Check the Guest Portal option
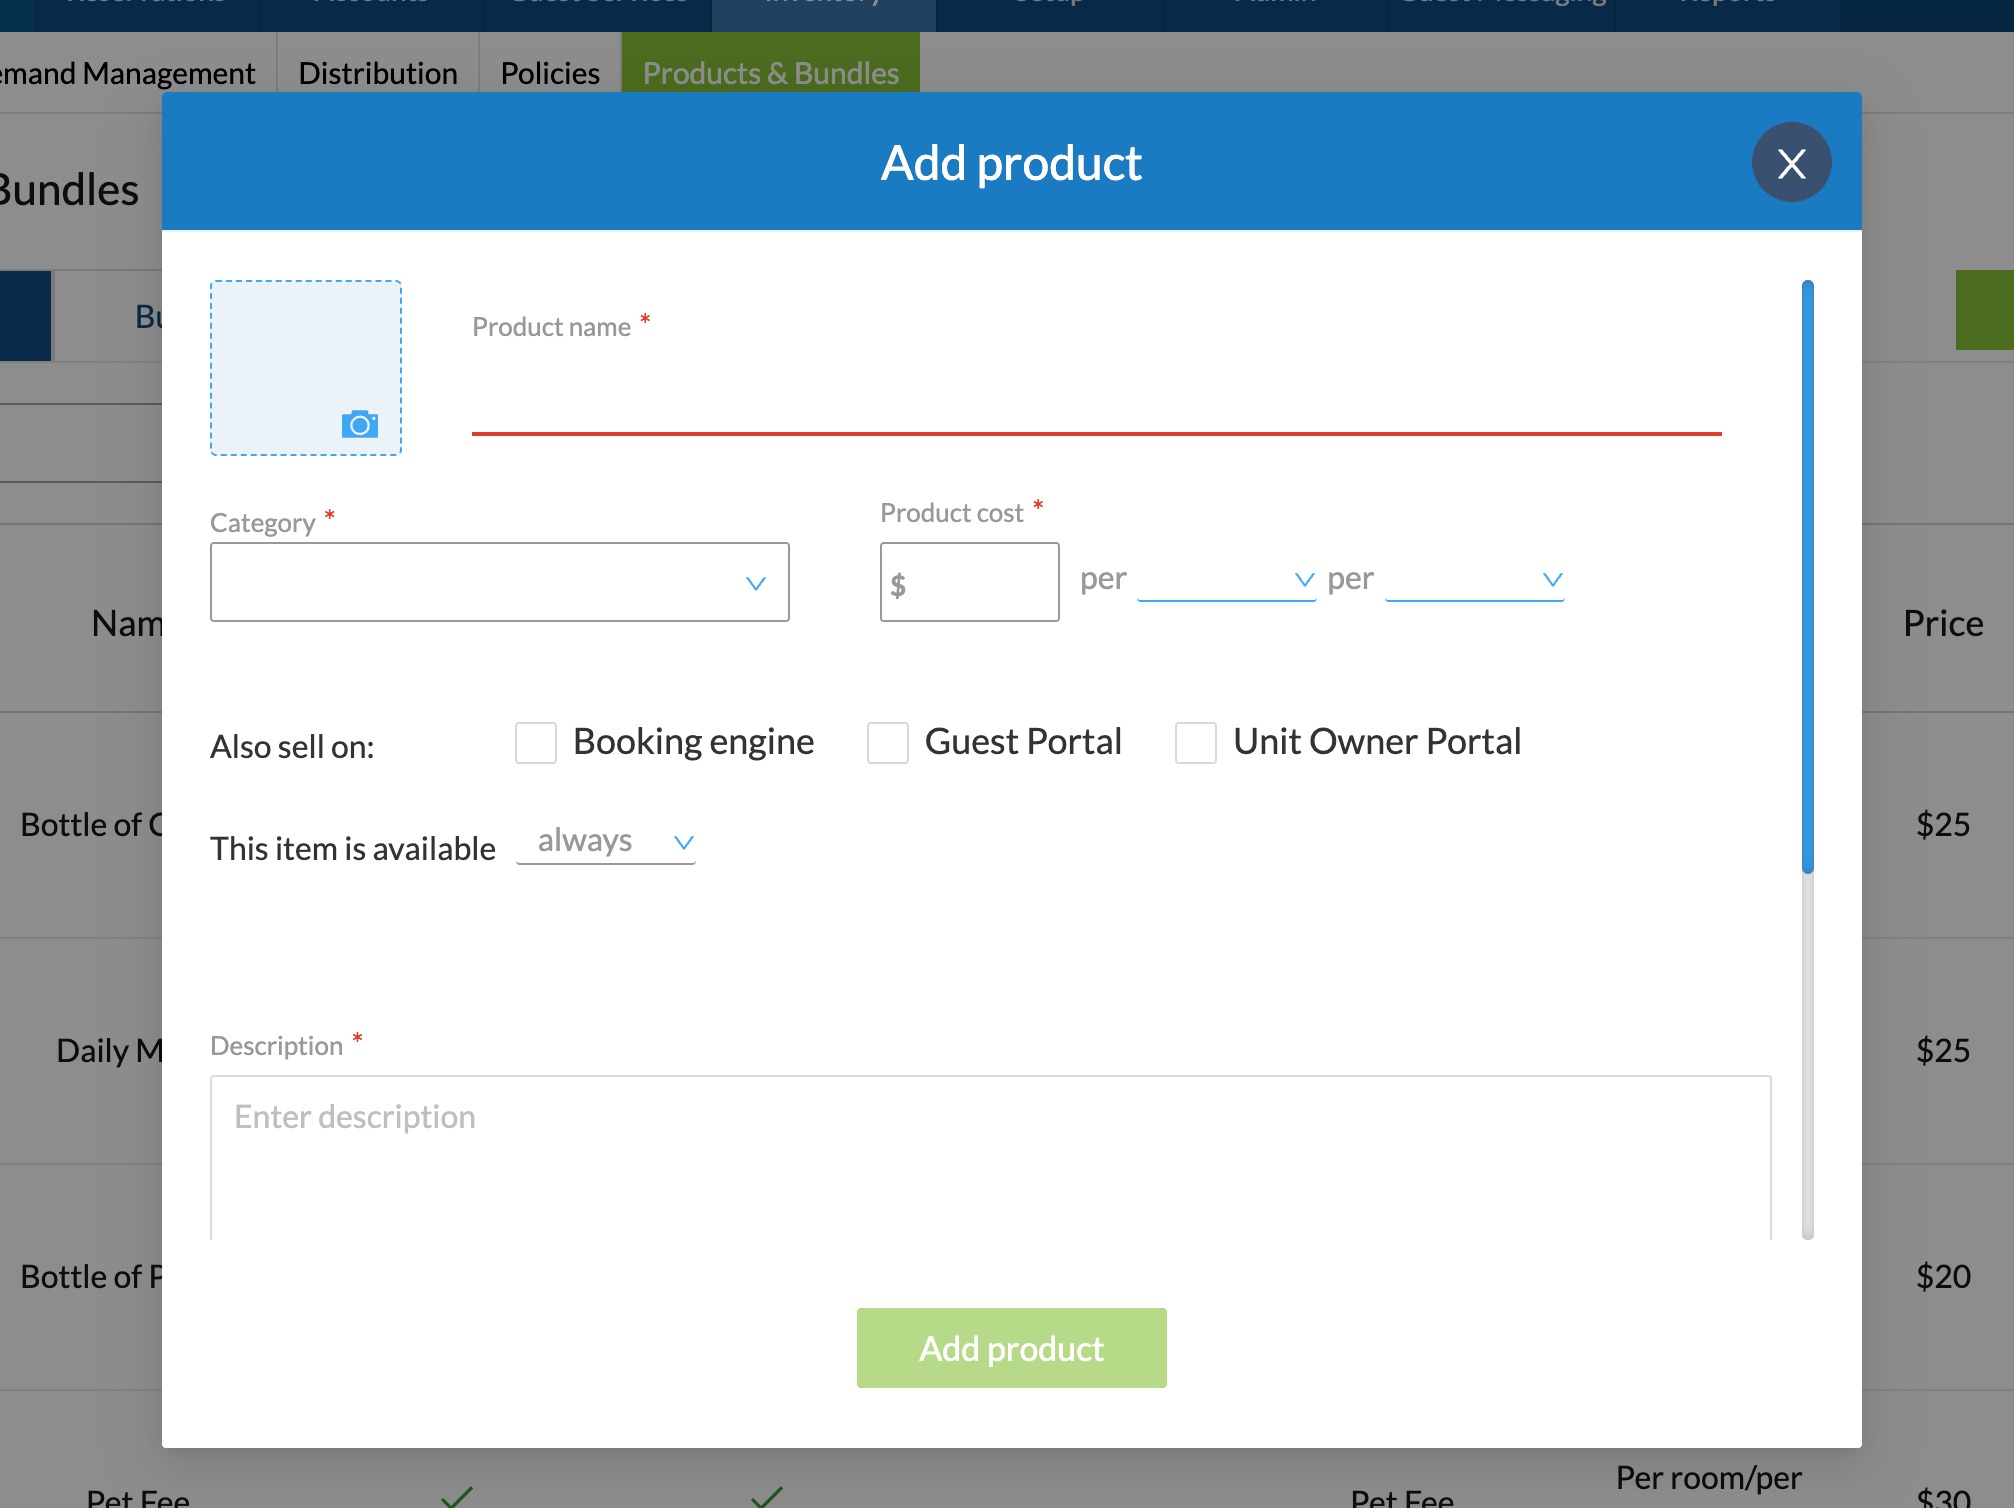The height and width of the screenshot is (1508, 2014). point(887,743)
